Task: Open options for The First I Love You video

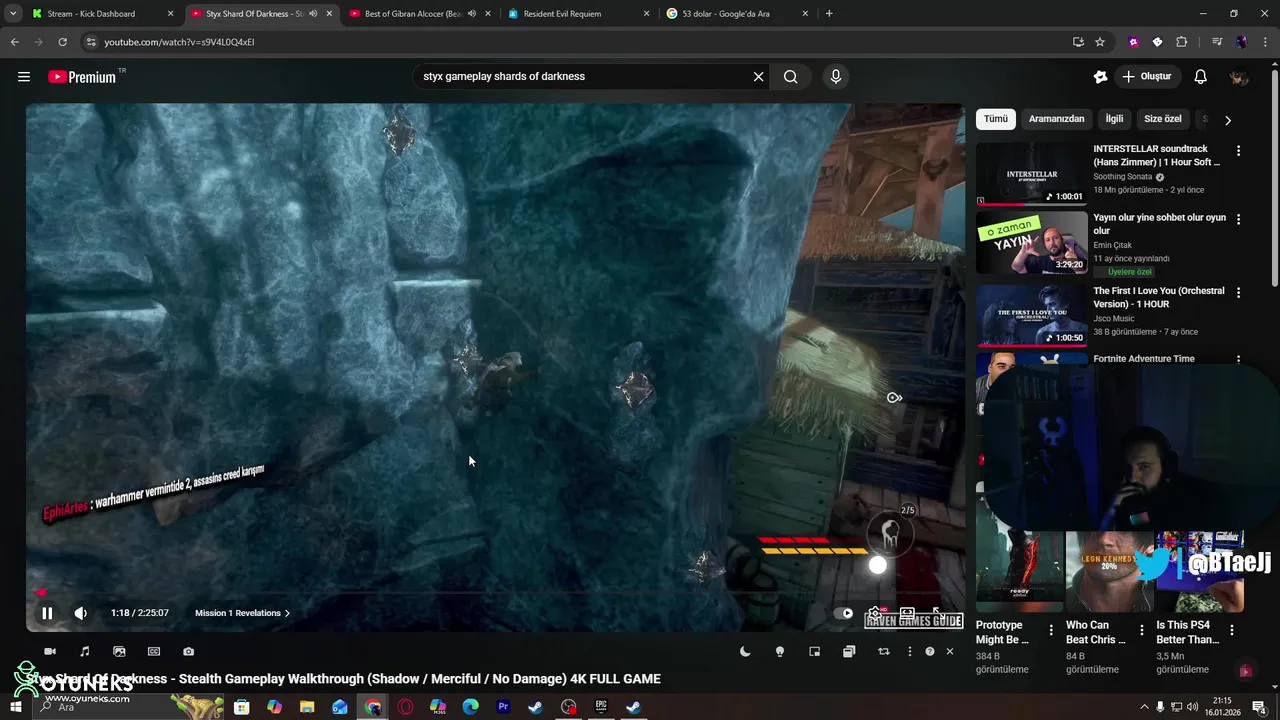Action: (1238, 293)
